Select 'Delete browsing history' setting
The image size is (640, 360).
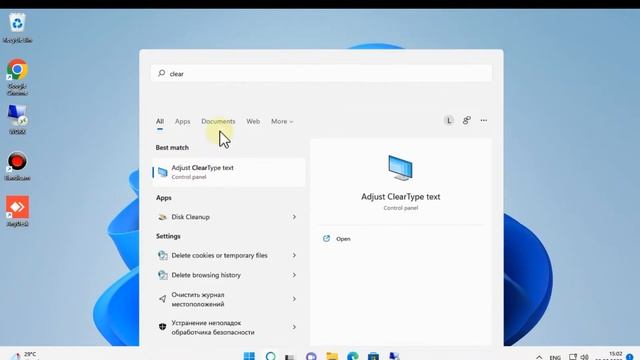(229, 275)
